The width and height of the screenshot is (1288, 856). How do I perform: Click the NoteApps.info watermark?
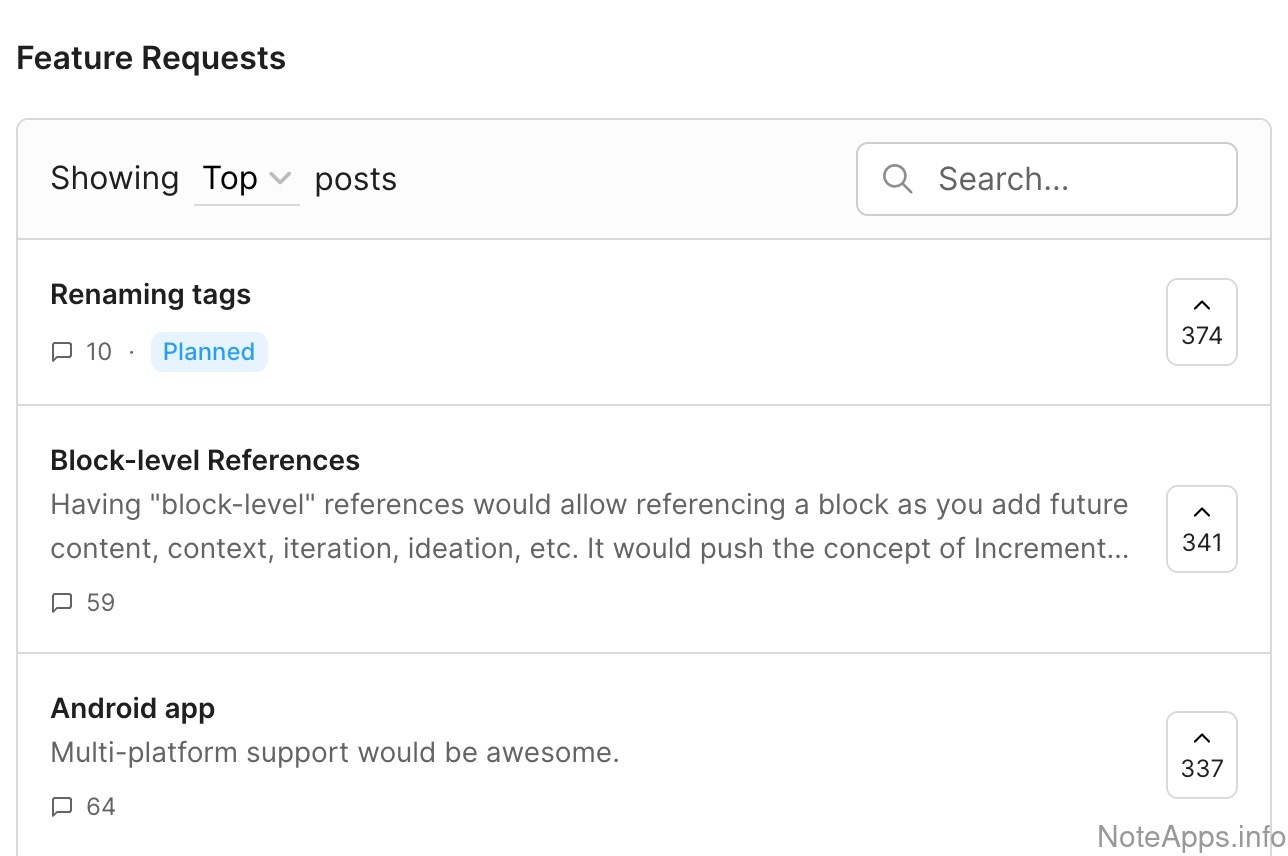[x=1190, y=836]
